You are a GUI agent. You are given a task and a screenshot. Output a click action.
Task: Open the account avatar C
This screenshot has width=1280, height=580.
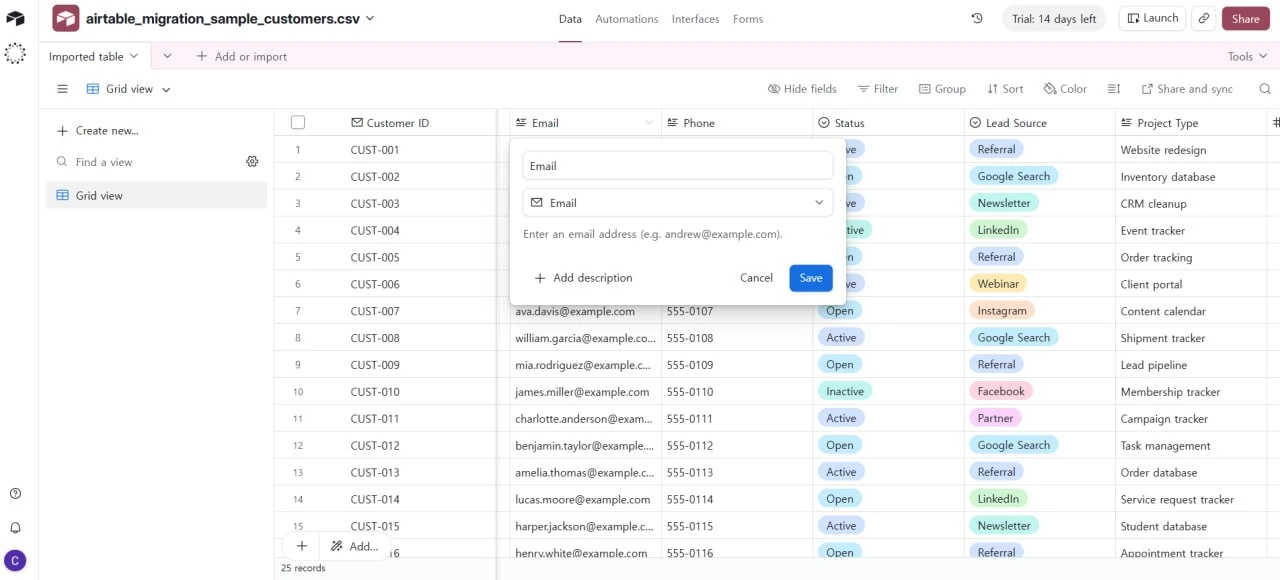click(15, 561)
